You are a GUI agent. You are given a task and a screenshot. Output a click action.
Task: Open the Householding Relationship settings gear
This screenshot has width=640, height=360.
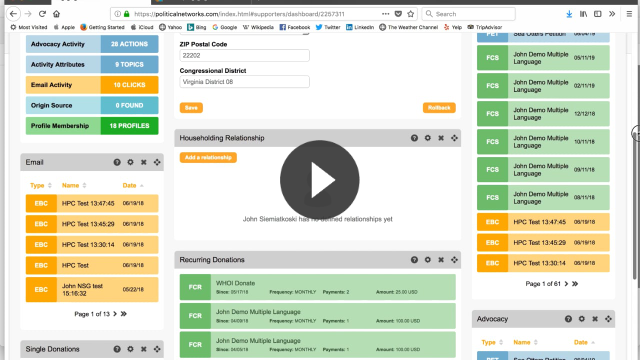[x=427, y=138]
